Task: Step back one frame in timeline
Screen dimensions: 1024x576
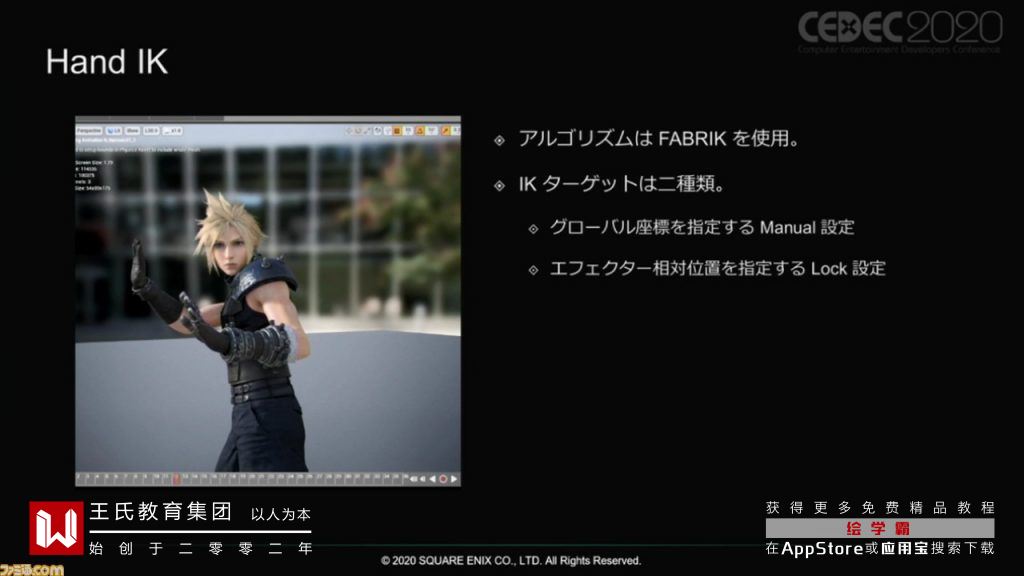Action: 423,479
